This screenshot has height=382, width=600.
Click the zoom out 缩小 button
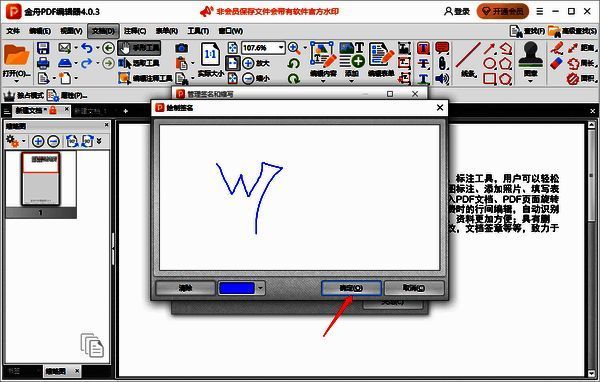[x=256, y=78]
